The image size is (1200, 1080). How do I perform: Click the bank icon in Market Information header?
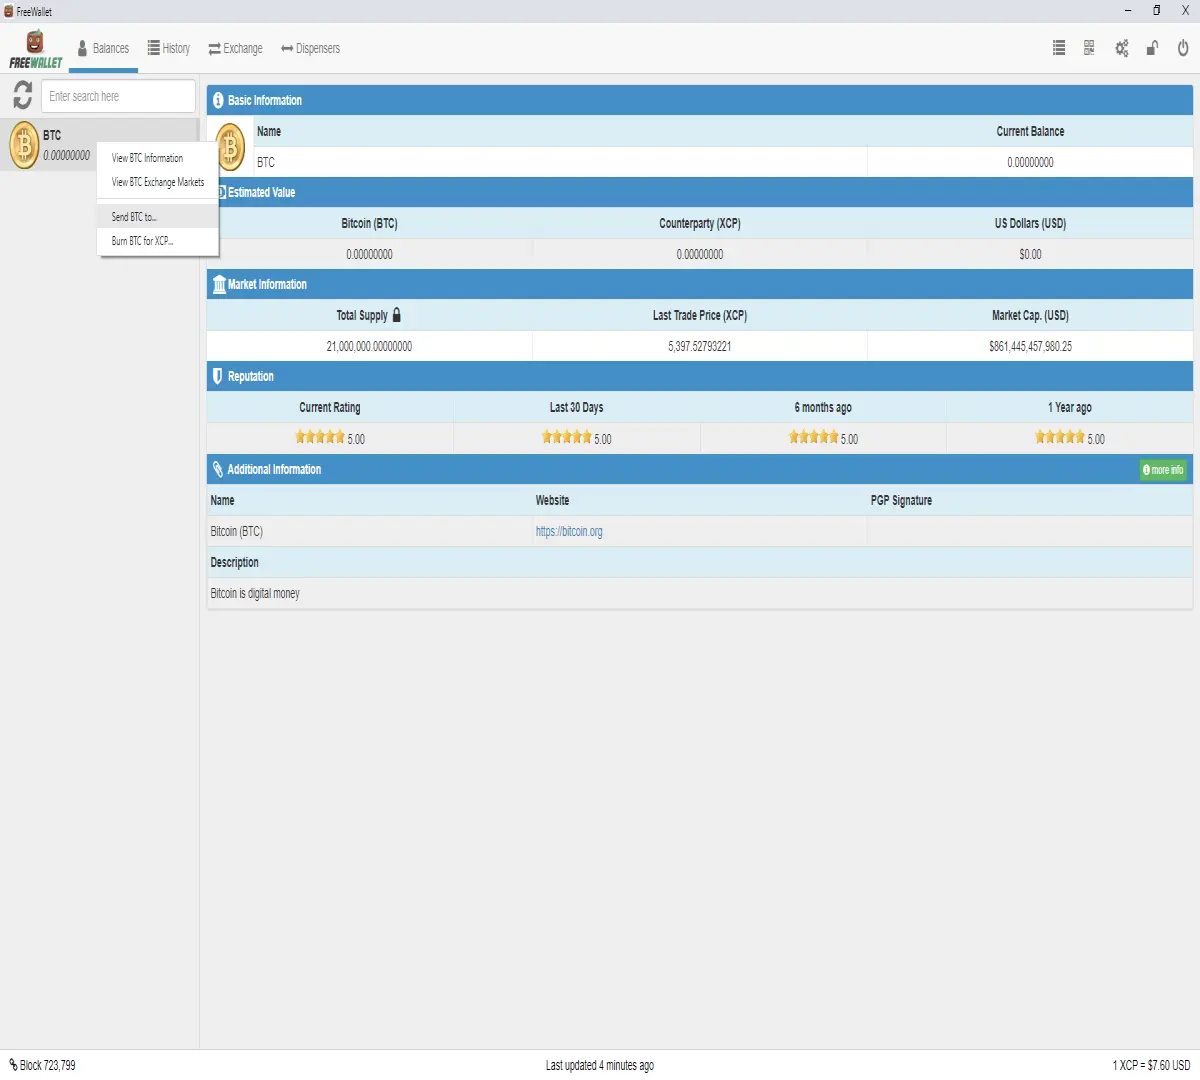(x=219, y=285)
